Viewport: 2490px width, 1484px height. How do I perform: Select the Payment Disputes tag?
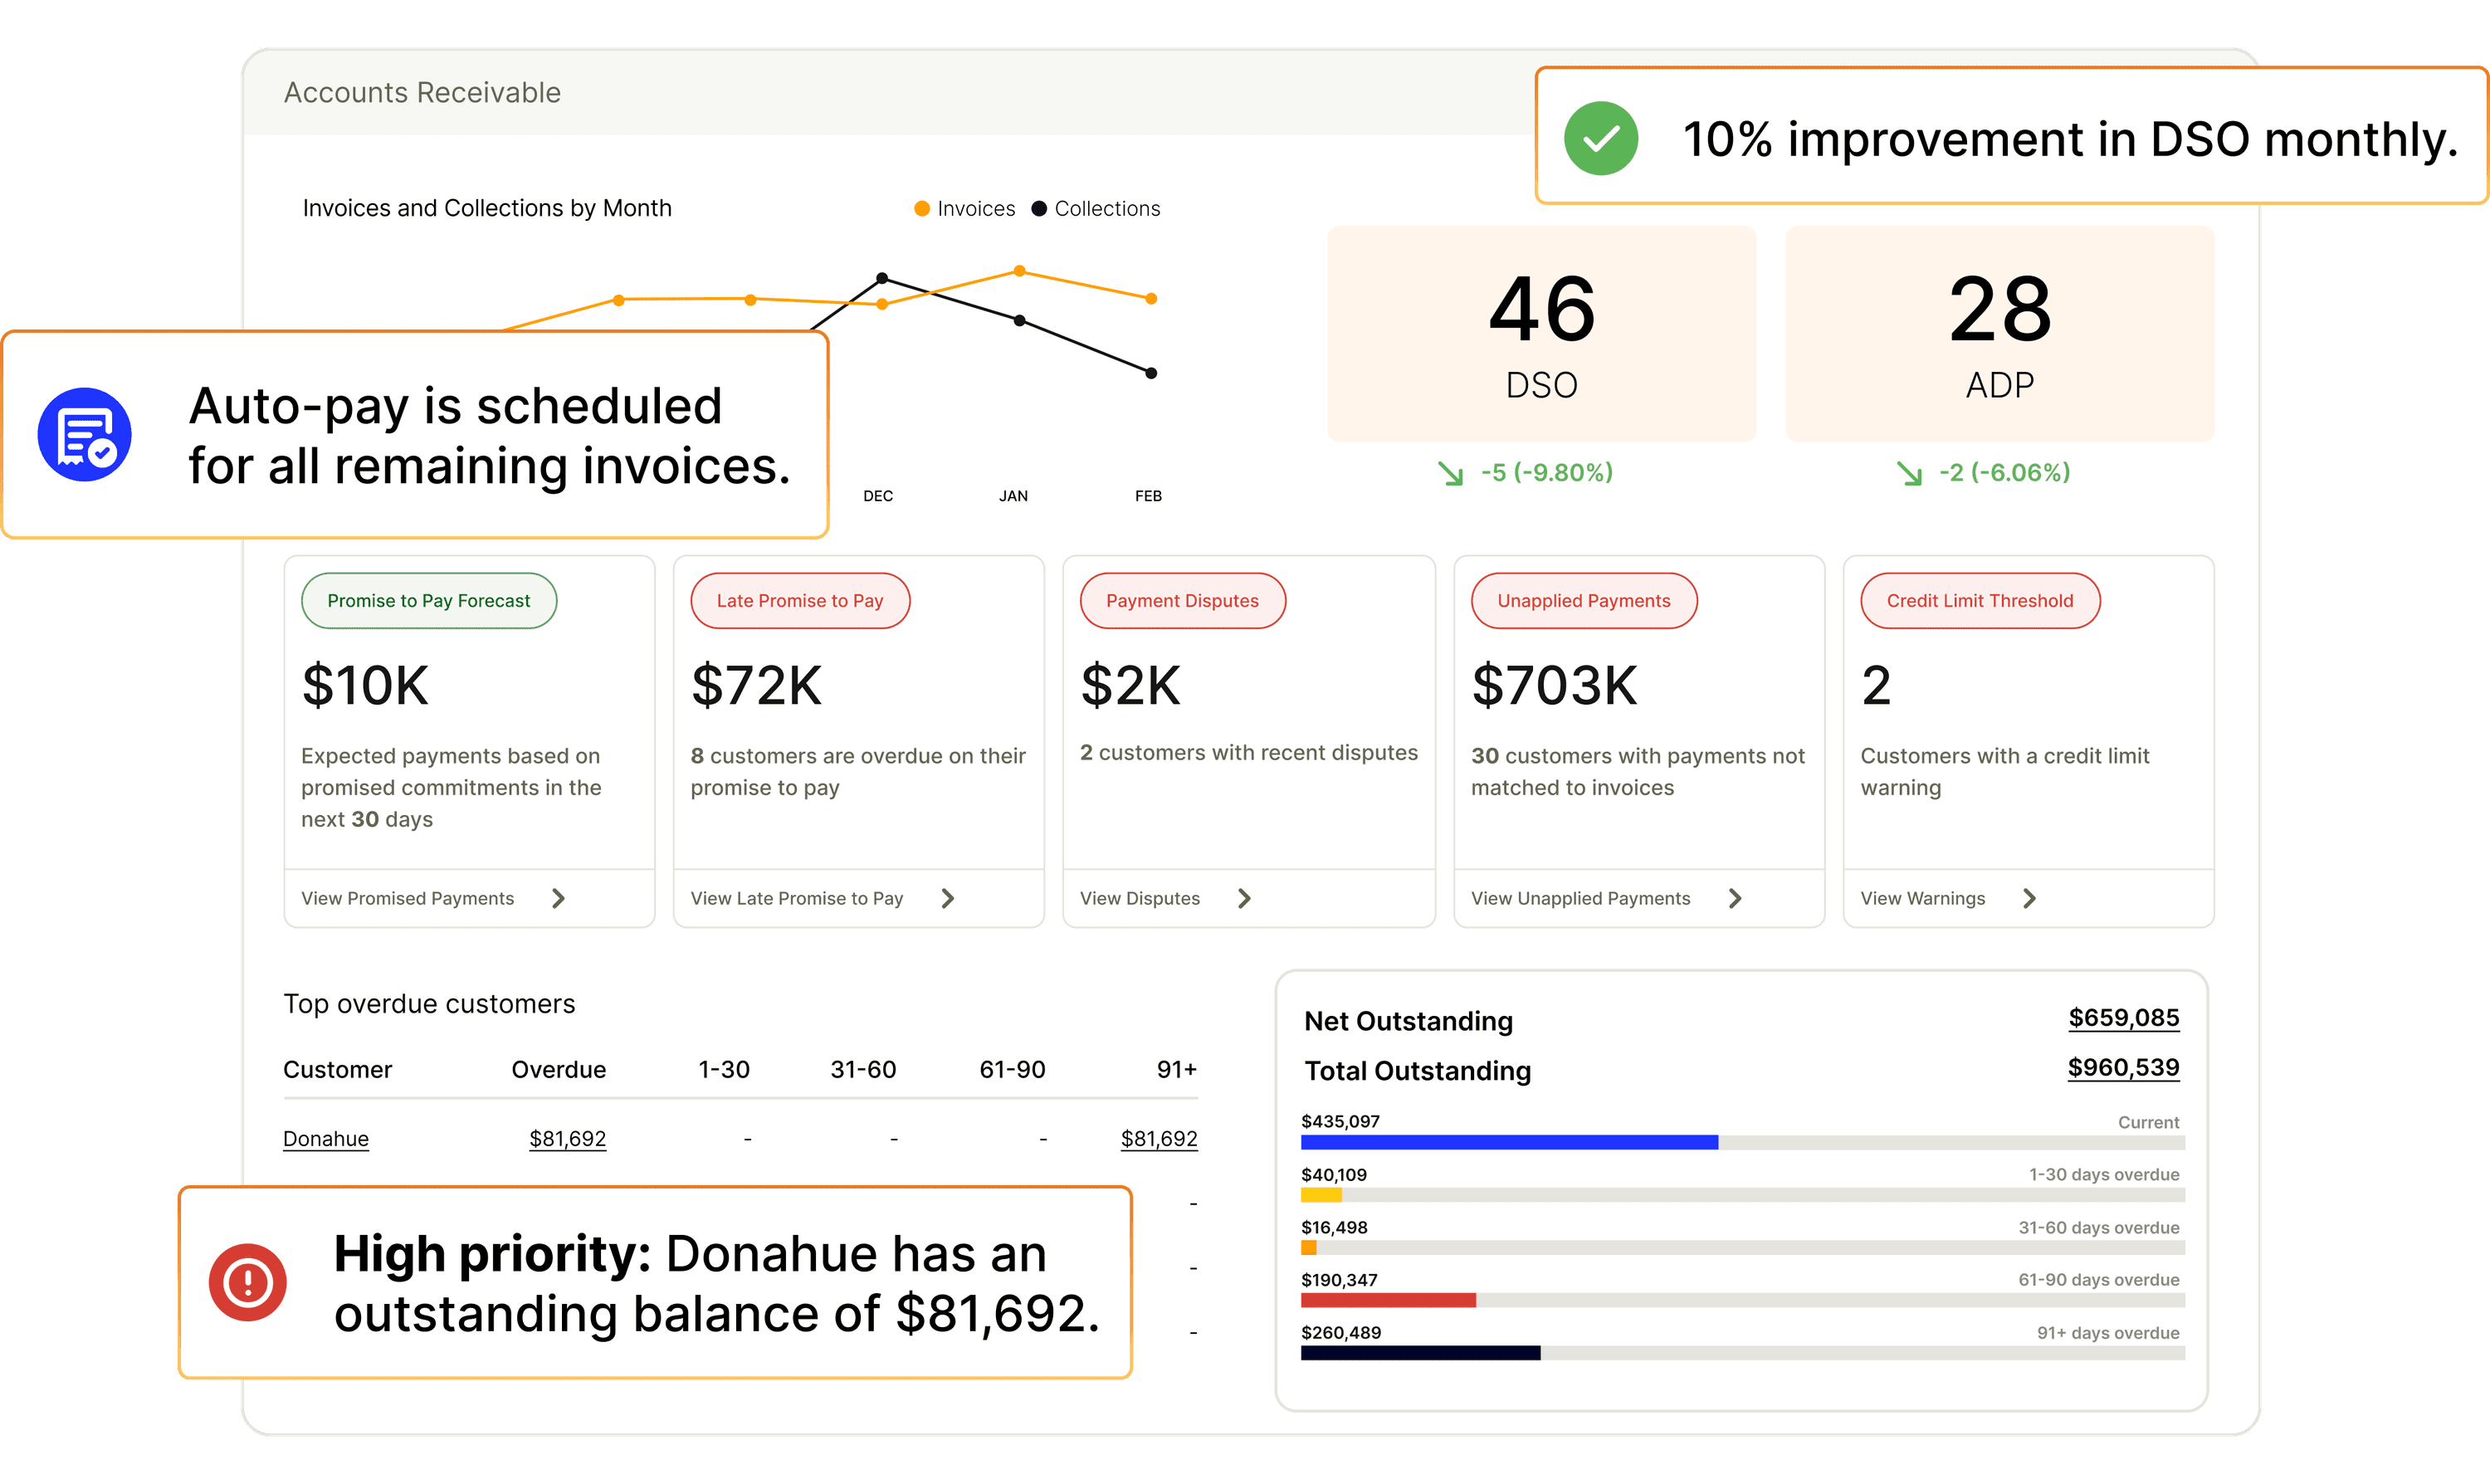coord(1182,600)
